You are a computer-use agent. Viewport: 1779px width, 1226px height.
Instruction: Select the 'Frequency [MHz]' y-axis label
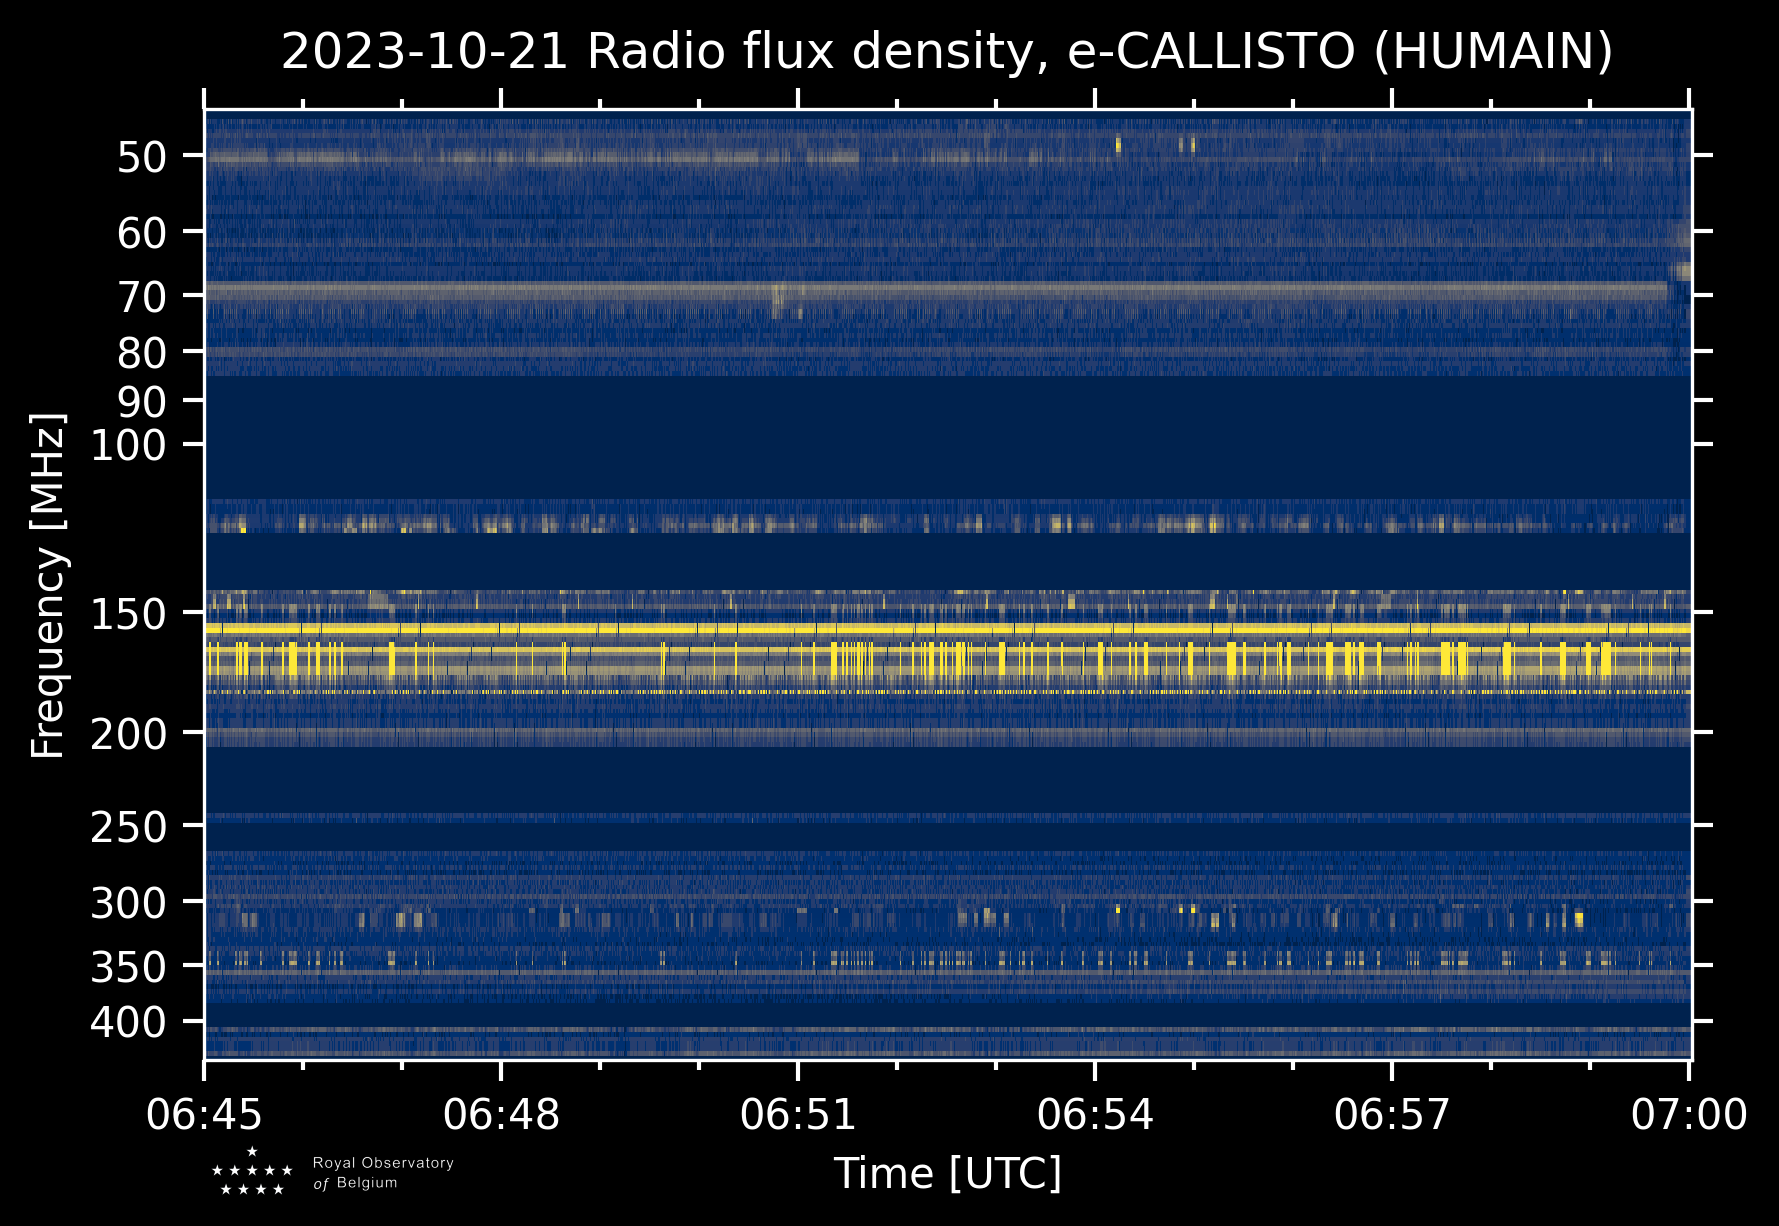click(x=48, y=585)
